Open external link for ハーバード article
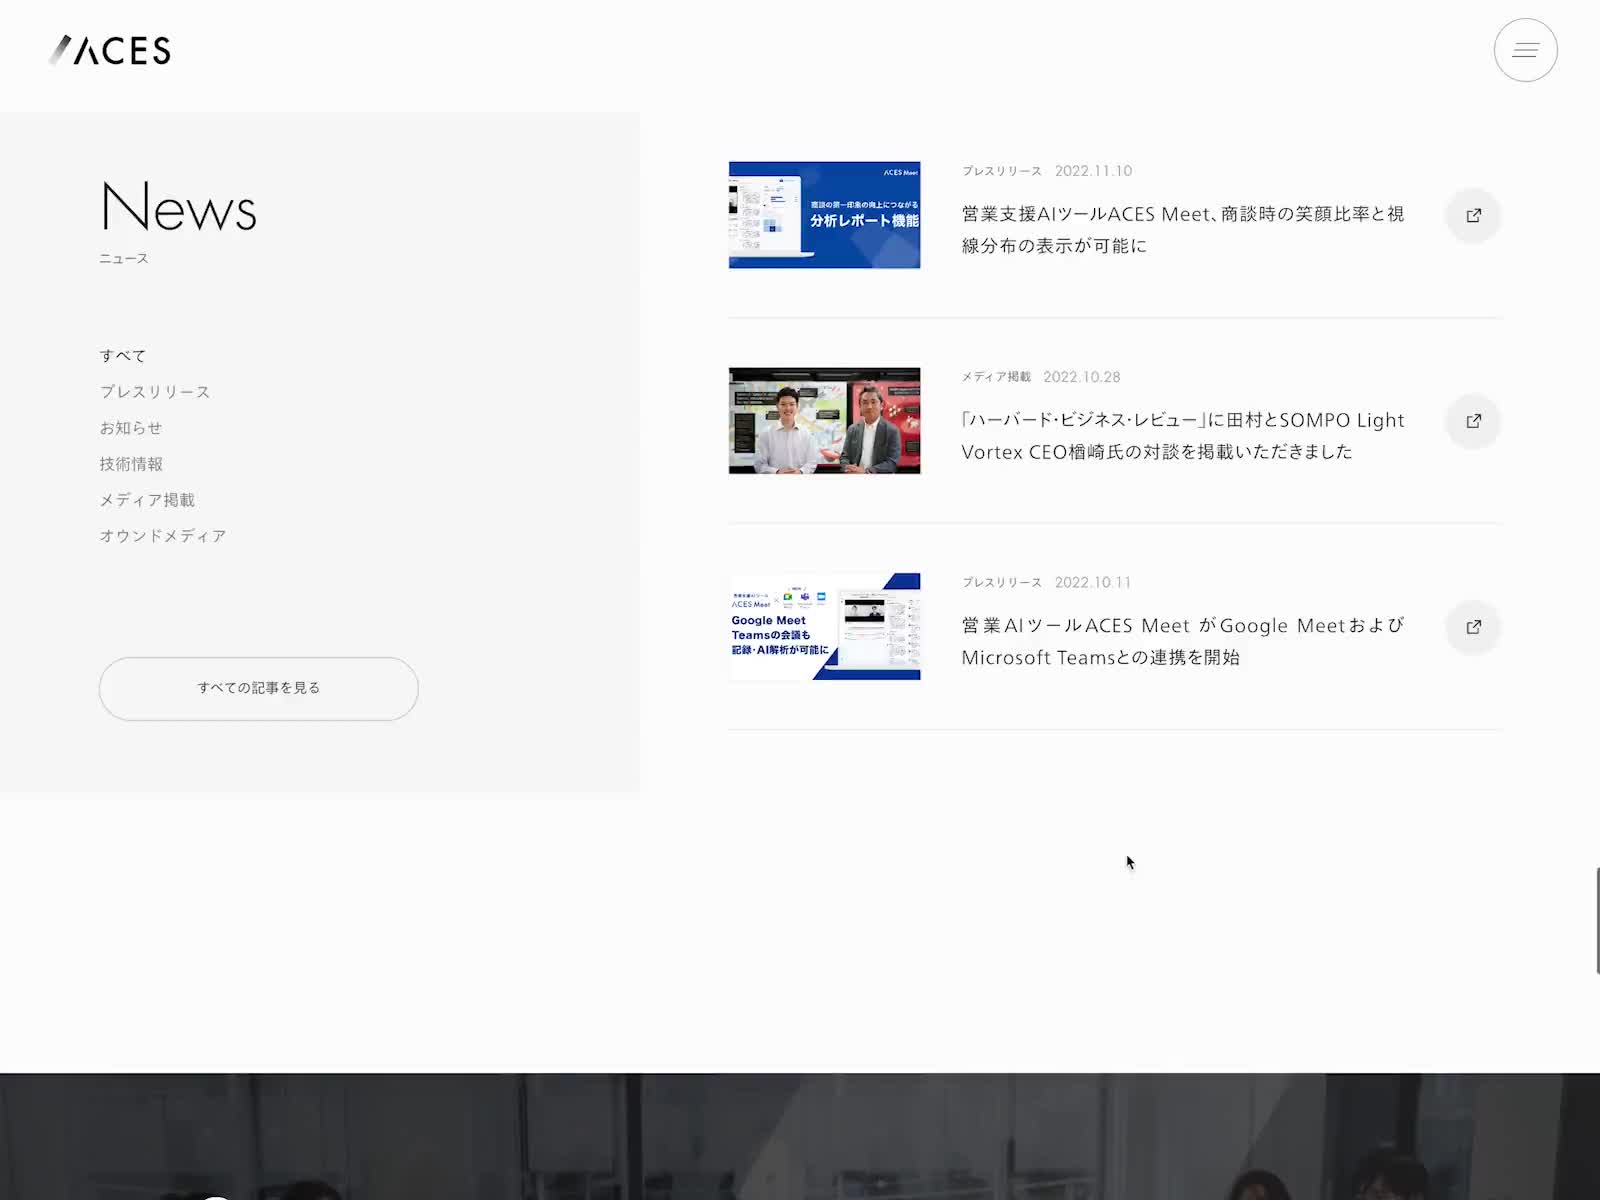Image resolution: width=1600 pixels, height=1200 pixels. pyautogui.click(x=1473, y=421)
